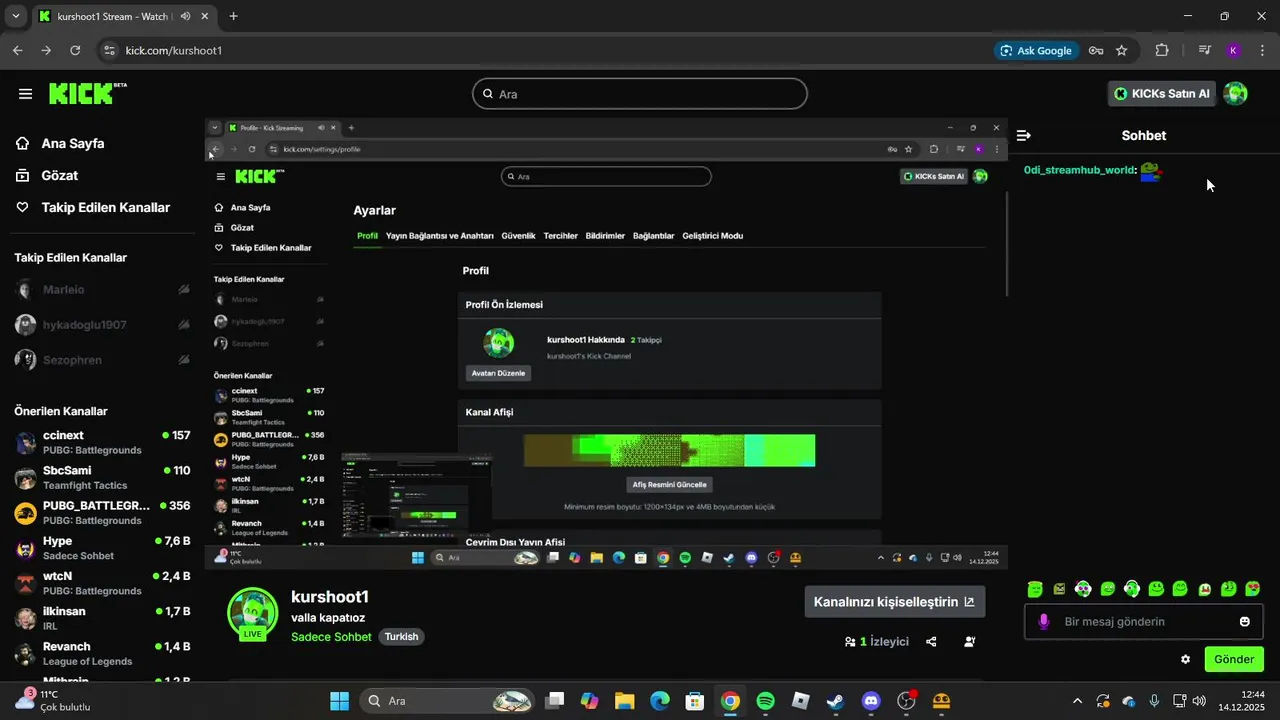The image size is (1280, 720).
Task: Click crossed-out icon beside Sezophren
Action: coord(184,360)
